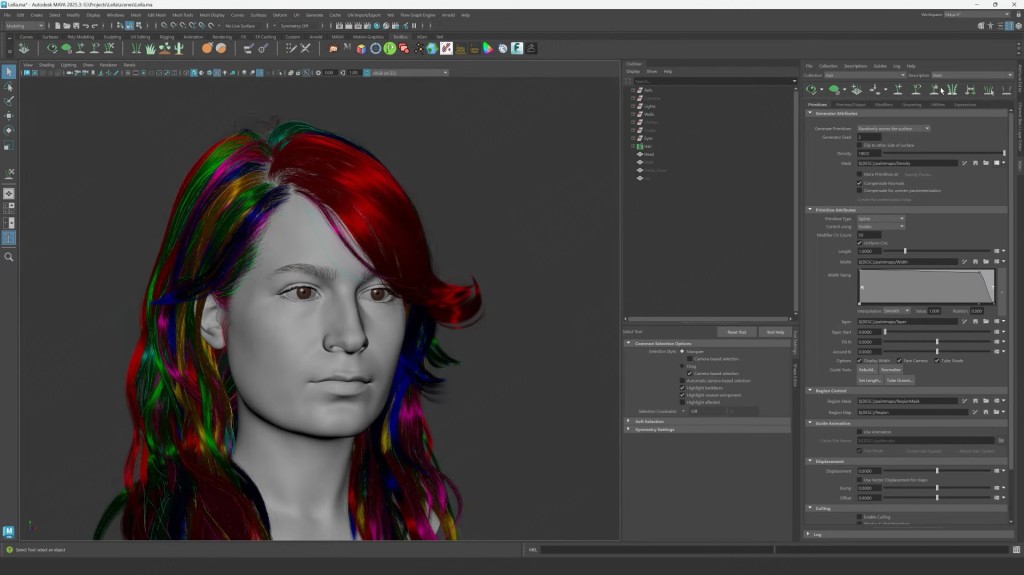
Task: Open paint map icon beside Density mask
Action: click(964, 162)
